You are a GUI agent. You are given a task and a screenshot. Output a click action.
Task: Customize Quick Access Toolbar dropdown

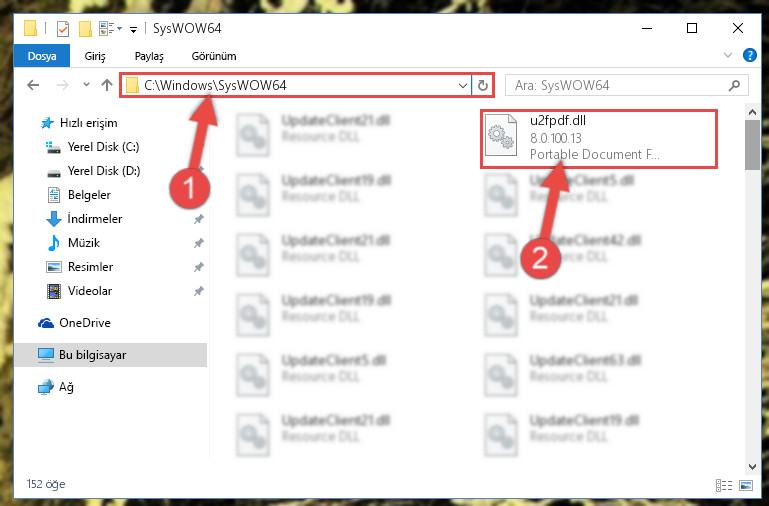(133, 29)
